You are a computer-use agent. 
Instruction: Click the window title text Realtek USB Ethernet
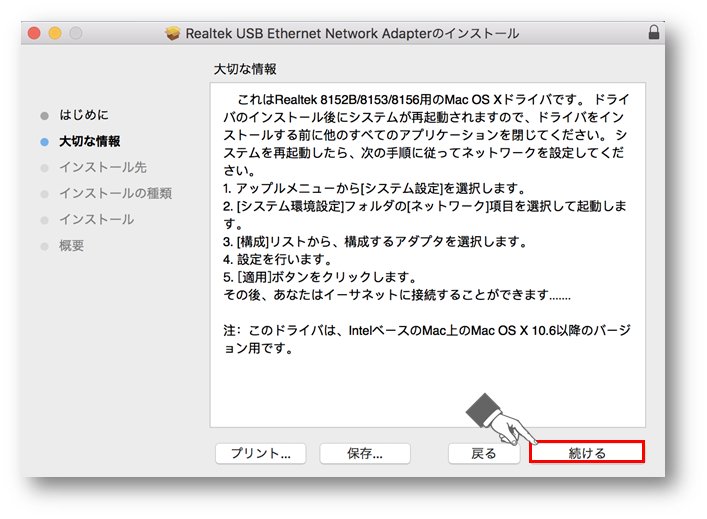[x=352, y=33]
